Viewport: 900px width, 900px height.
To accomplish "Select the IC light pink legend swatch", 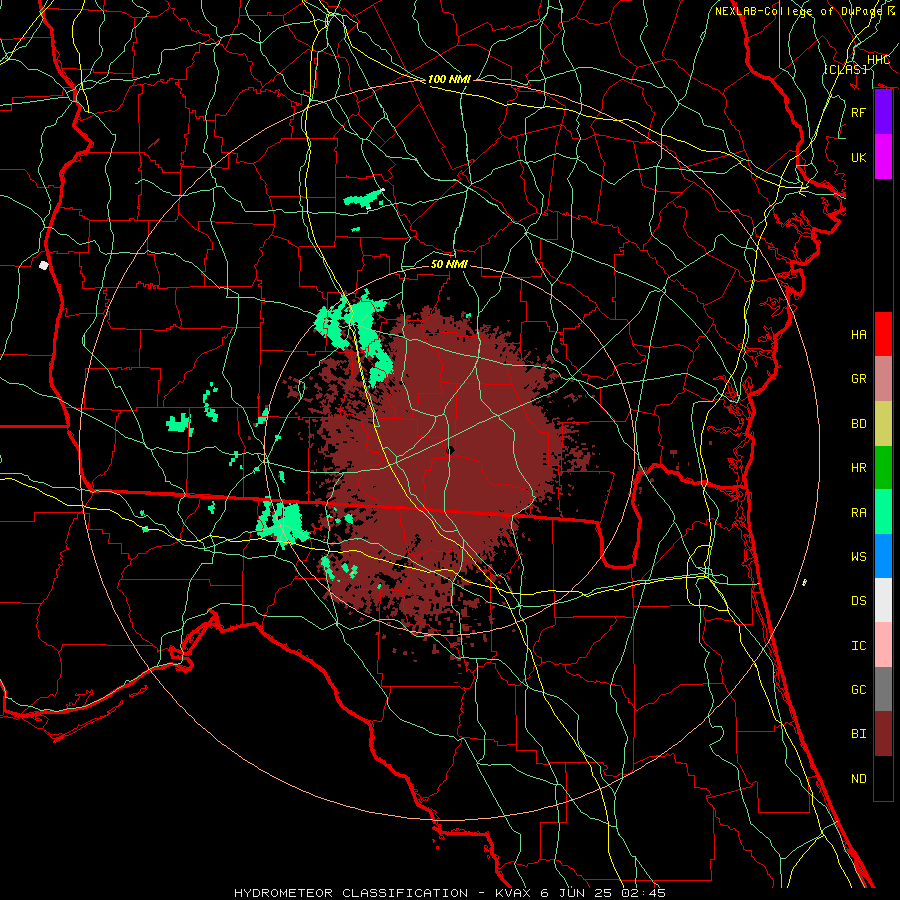I will pyautogui.click(x=883, y=645).
